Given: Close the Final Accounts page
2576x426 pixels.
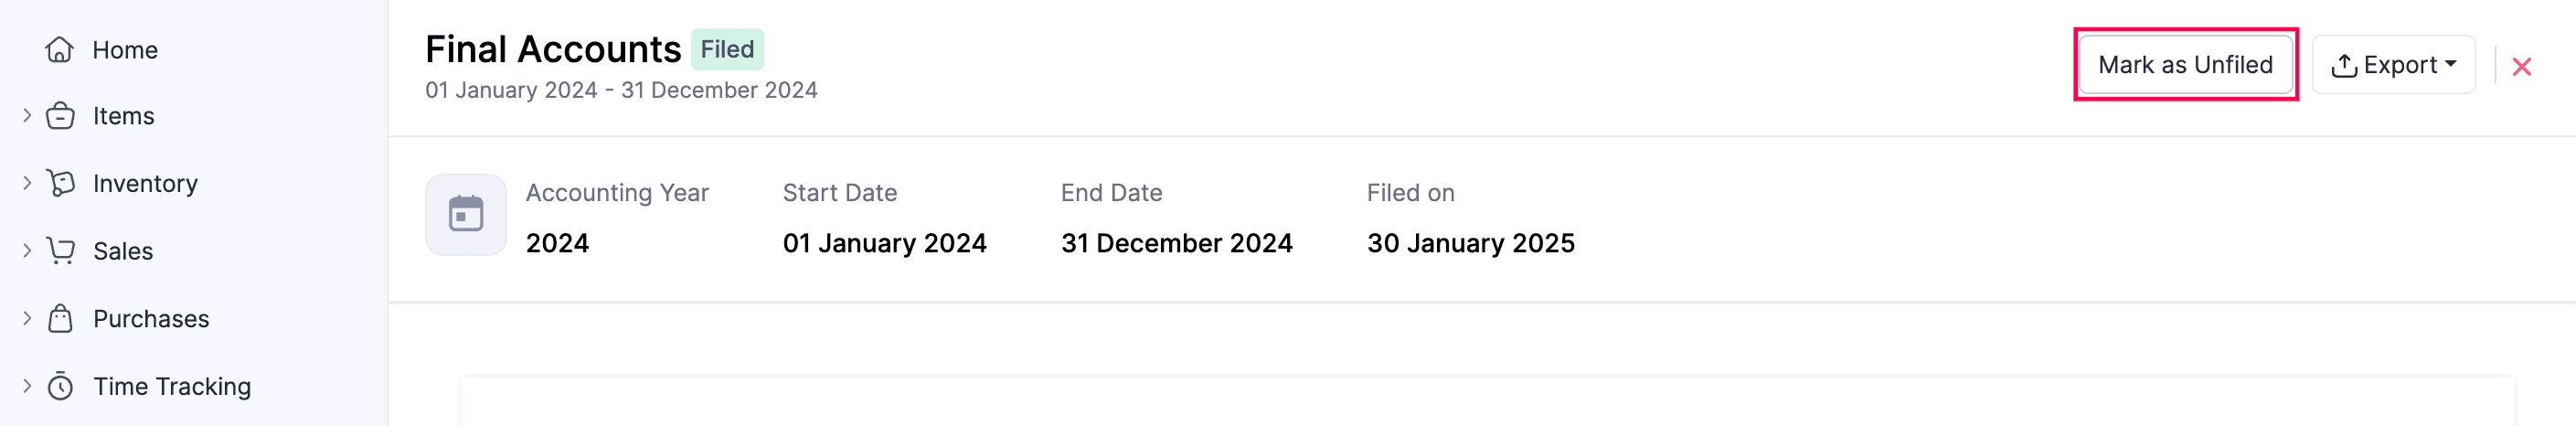Looking at the screenshot, I should click(2521, 66).
